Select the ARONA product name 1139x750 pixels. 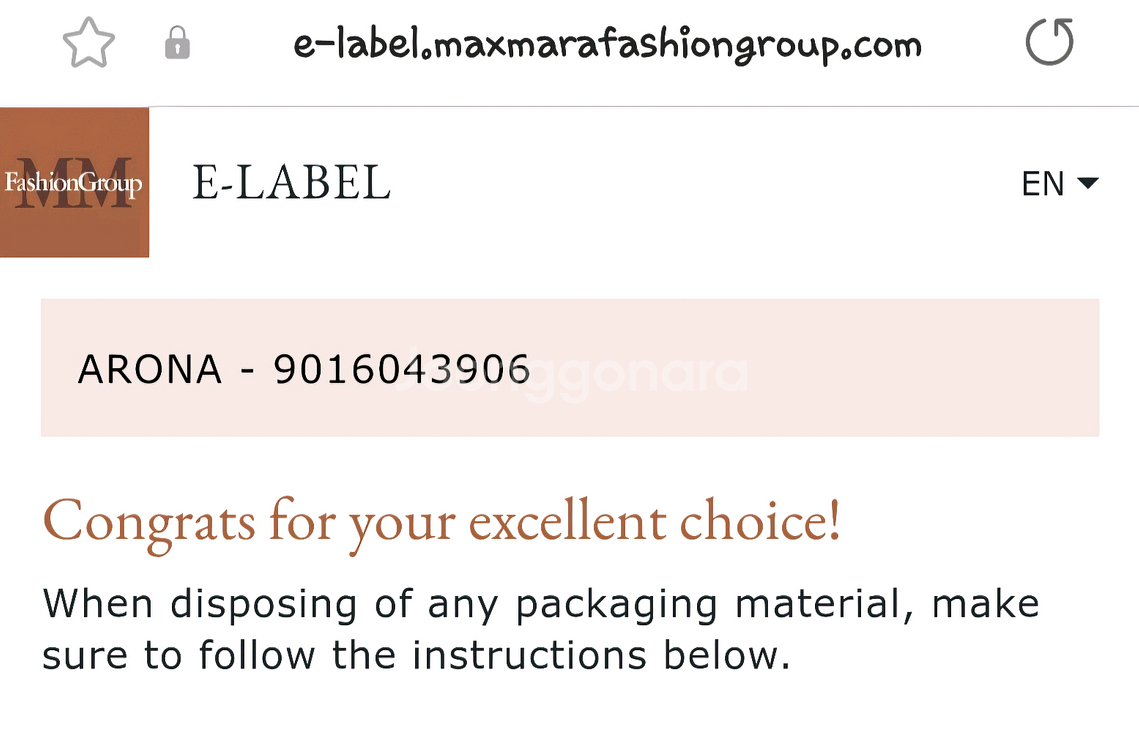tap(150, 370)
